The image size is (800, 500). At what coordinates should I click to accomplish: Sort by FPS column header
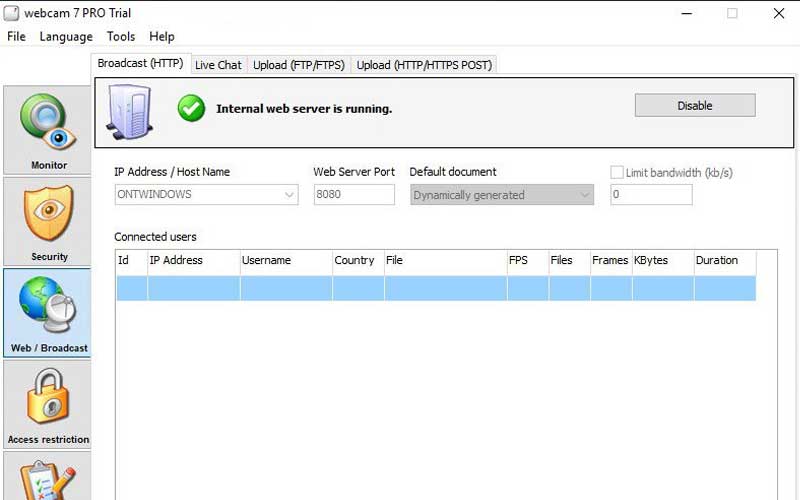(x=528, y=261)
